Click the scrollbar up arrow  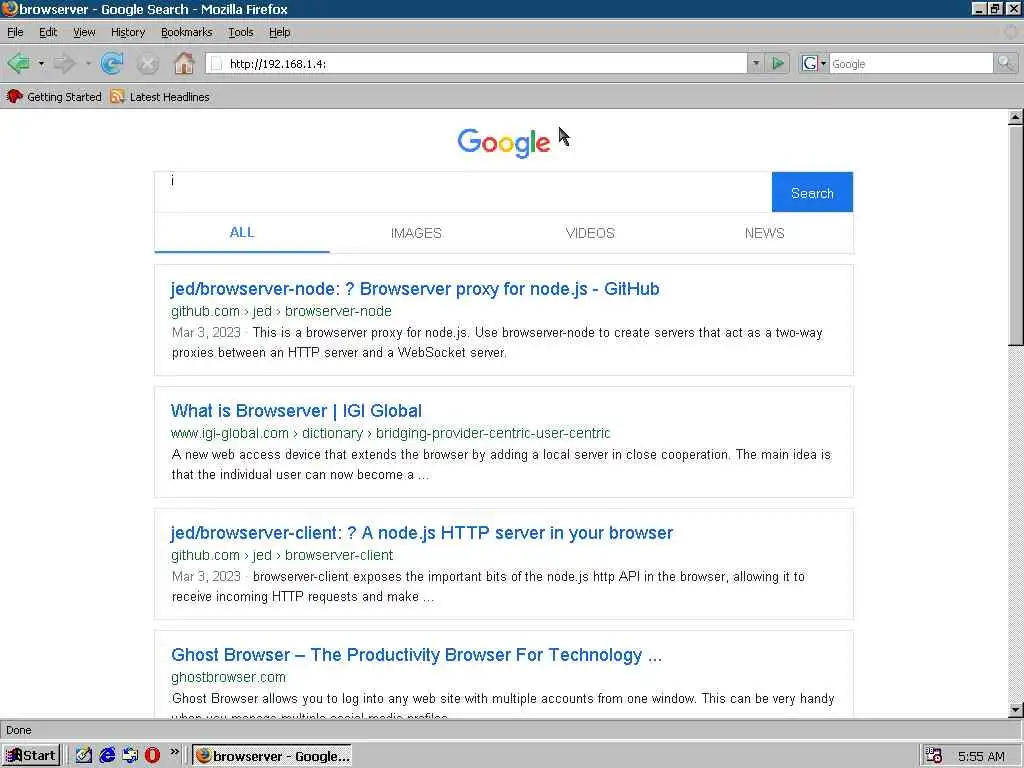(1015, 118)
